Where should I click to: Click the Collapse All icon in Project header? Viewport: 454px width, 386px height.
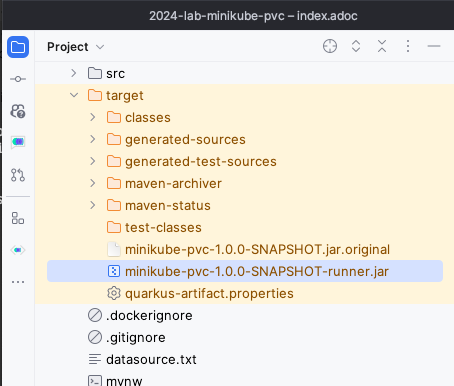(382, 46)
